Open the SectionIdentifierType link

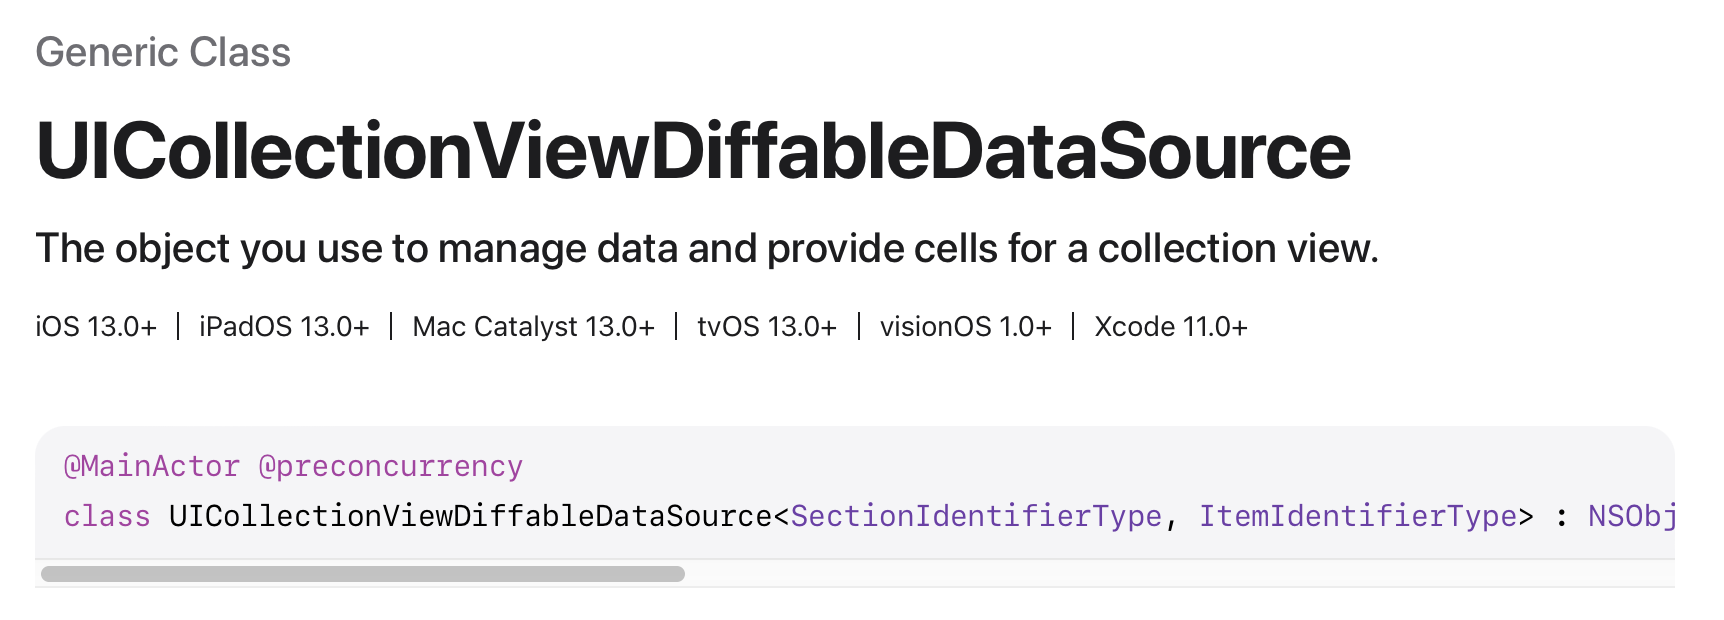click(976, 516)
